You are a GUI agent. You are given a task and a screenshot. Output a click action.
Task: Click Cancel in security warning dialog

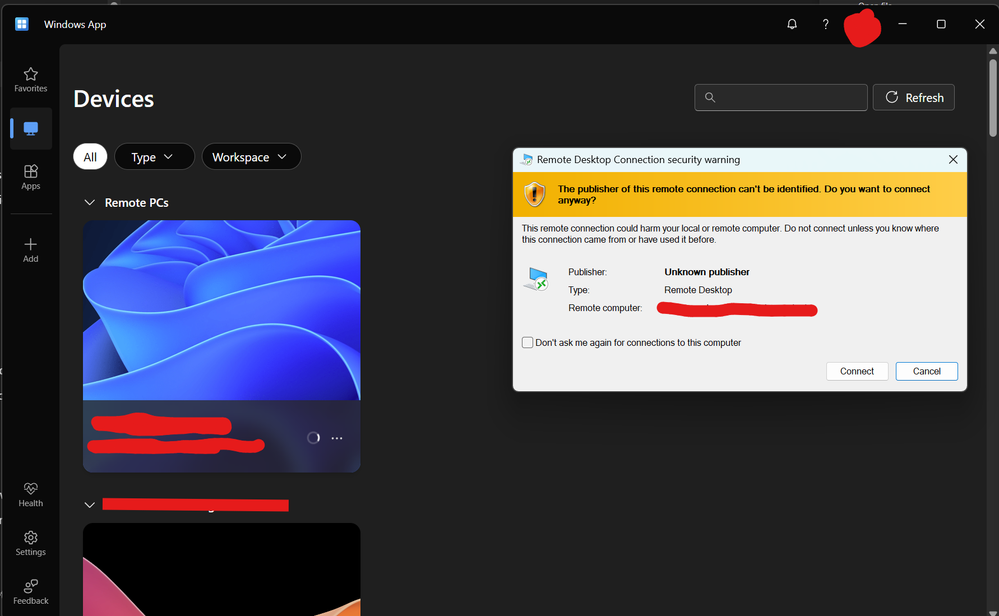[x=926, y=371]
